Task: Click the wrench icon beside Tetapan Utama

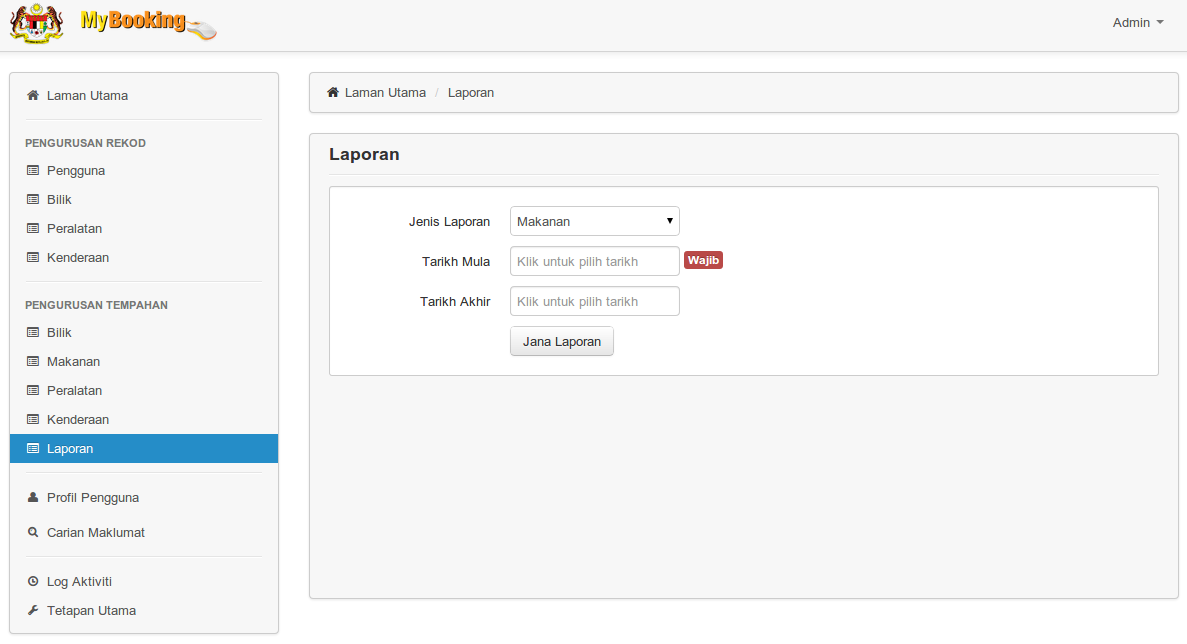Action: (x=33, y=610)
